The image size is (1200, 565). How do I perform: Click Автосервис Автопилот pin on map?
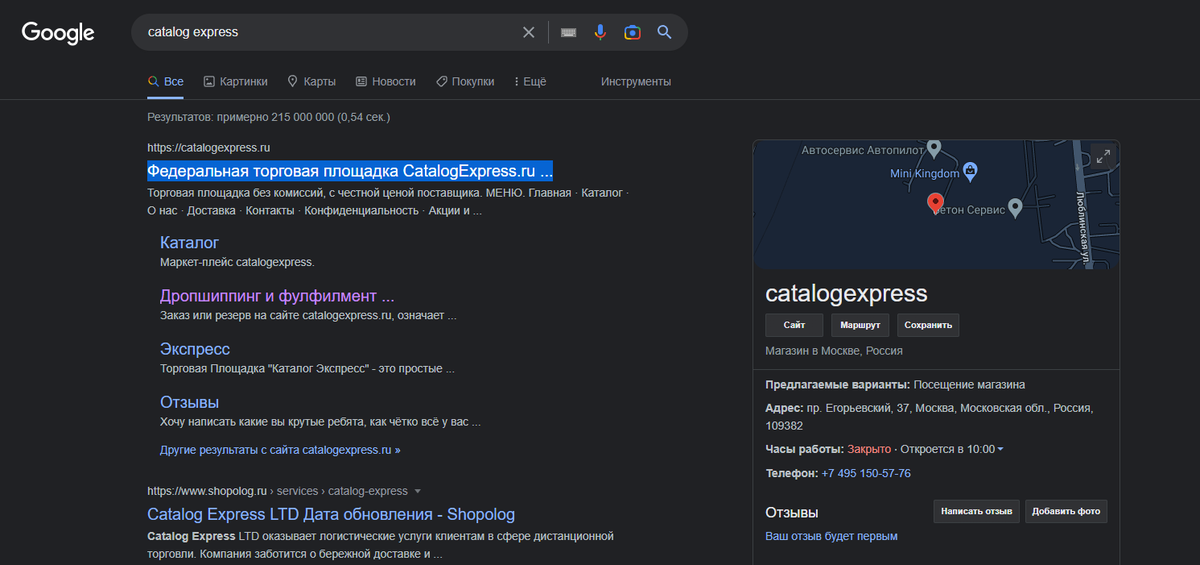tap(934, 149)
